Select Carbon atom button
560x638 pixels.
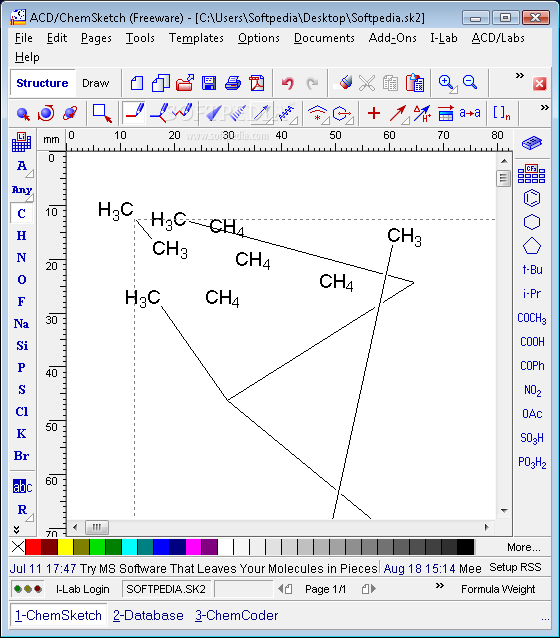pos(22,214)
